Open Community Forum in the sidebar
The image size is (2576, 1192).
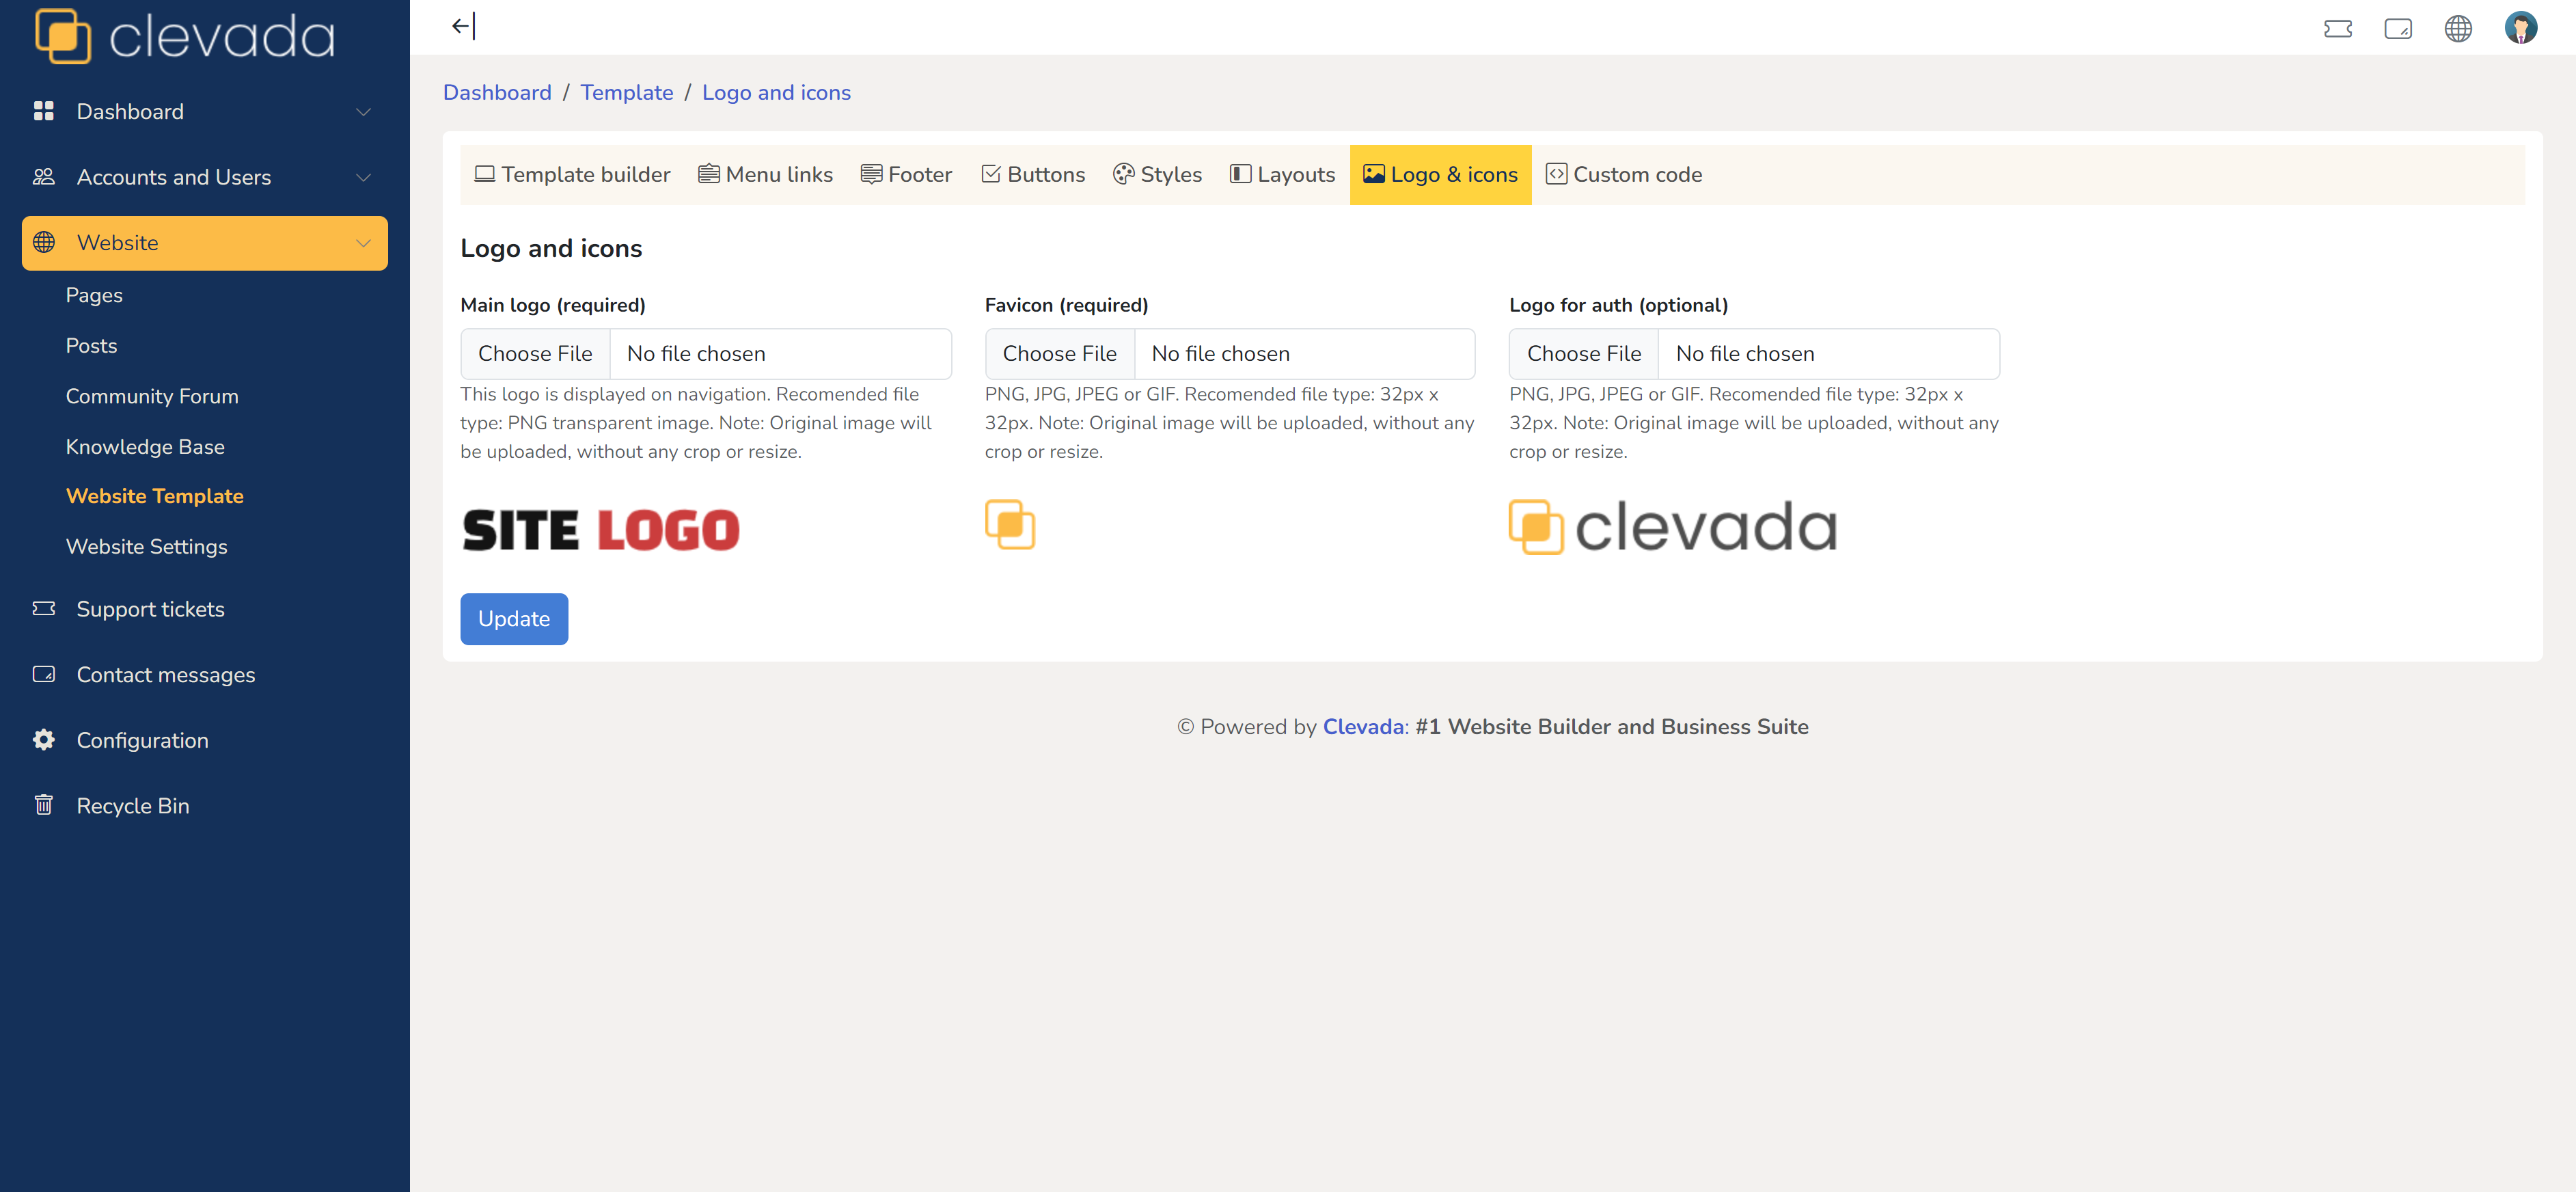tap(152, 396)
